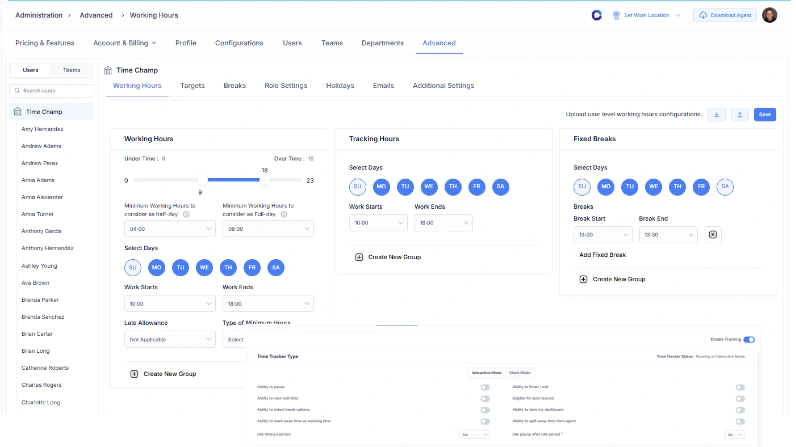
Task: Open Work Ends dropdown in Tracking Hours panel
Action: (443, 223)
